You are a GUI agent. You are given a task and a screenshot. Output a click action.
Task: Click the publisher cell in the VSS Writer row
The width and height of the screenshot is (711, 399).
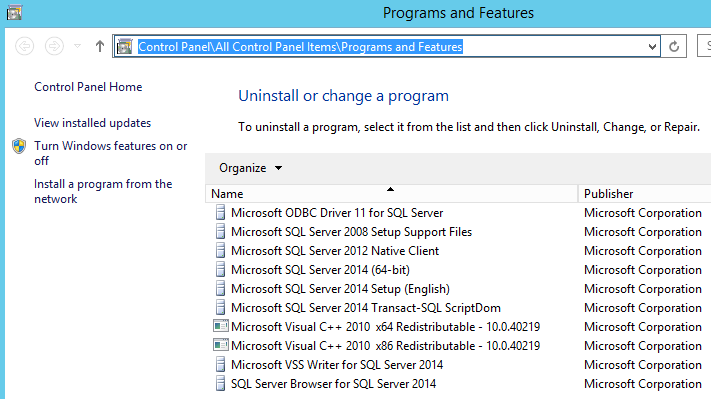click(643, 365)
